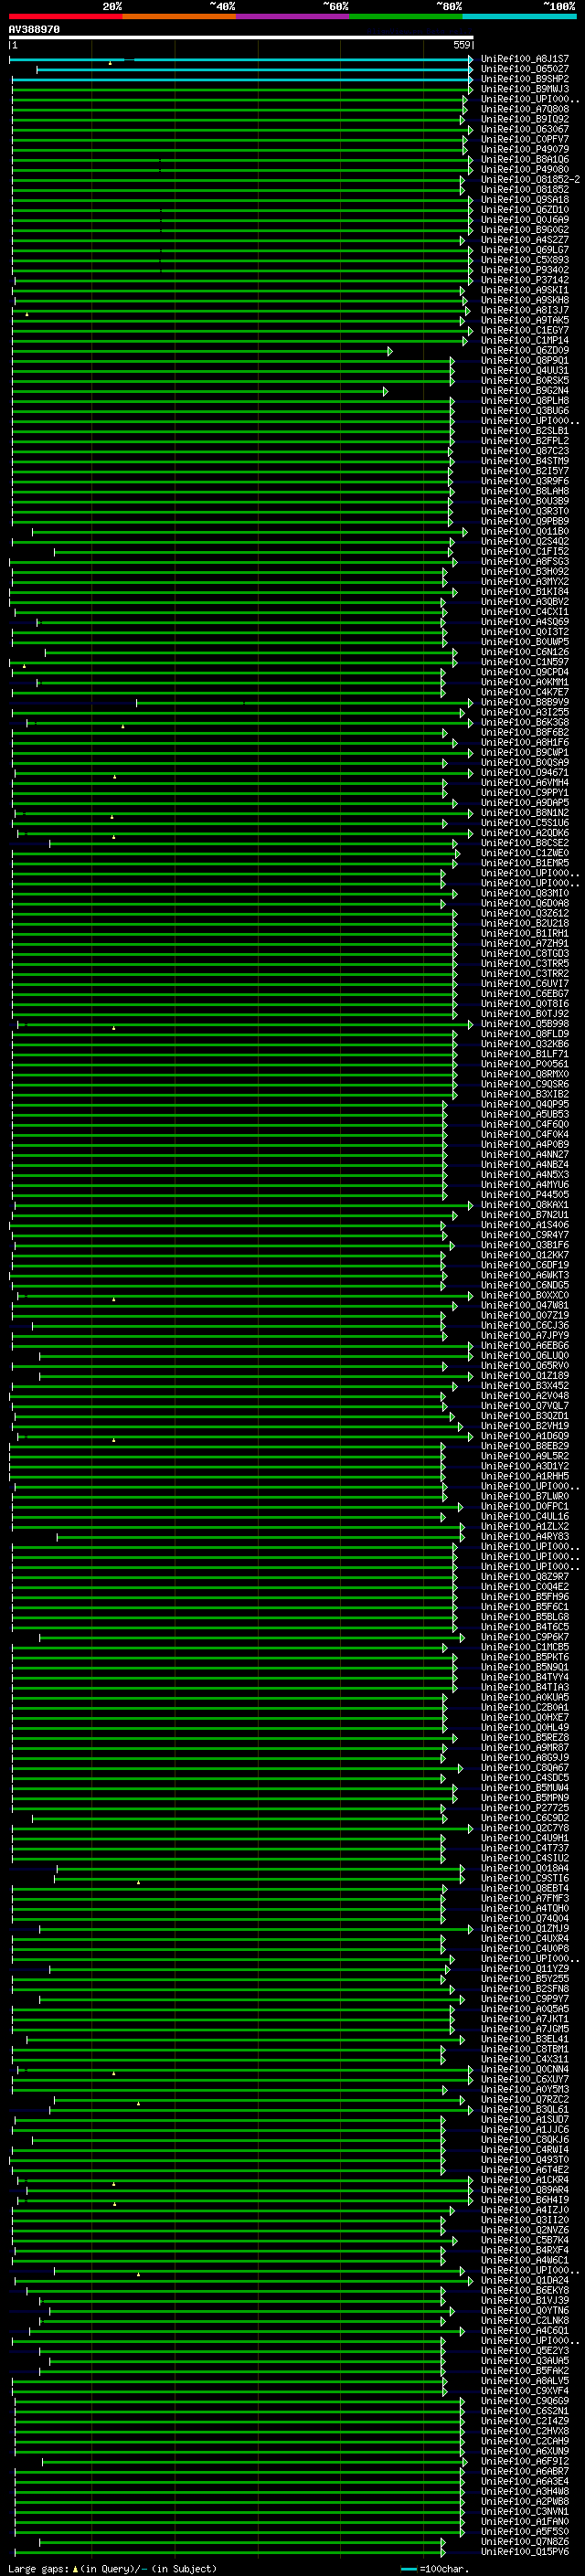Open hit UniRef100_P49080
585x2576 pixels.
(525, 170)
